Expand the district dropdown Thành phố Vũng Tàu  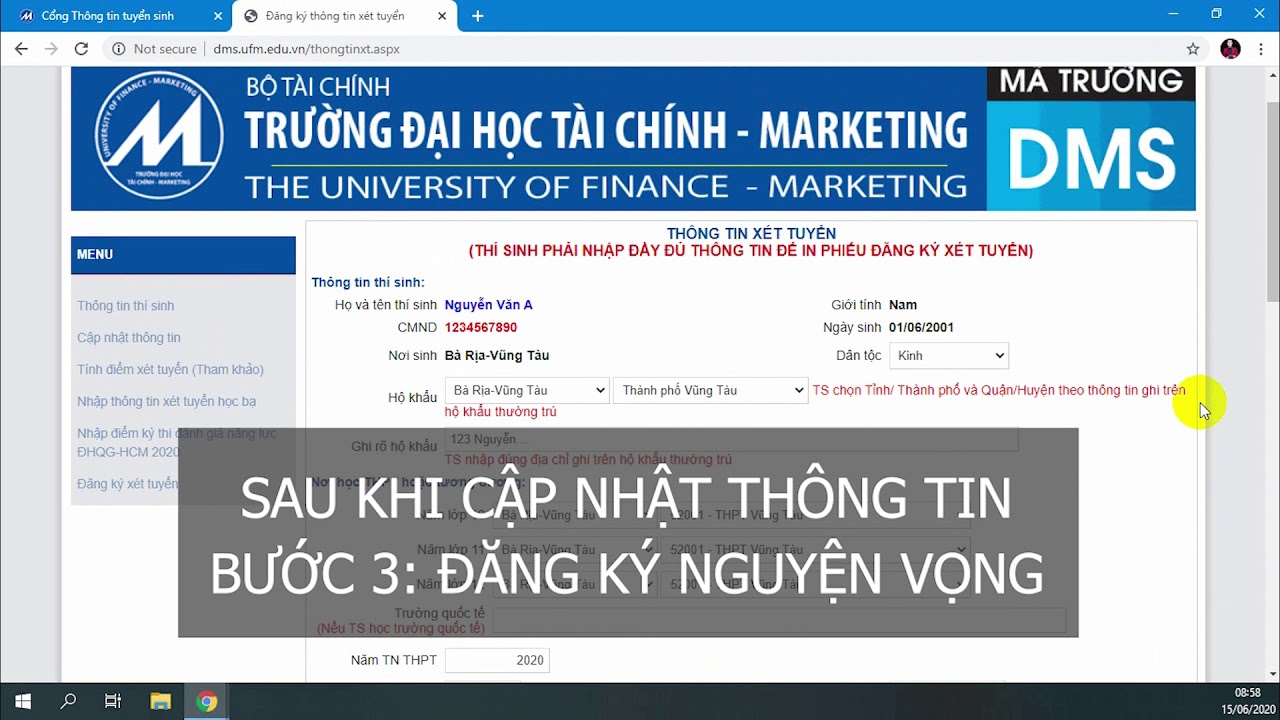pyautogui.click(x=710, y=390)
